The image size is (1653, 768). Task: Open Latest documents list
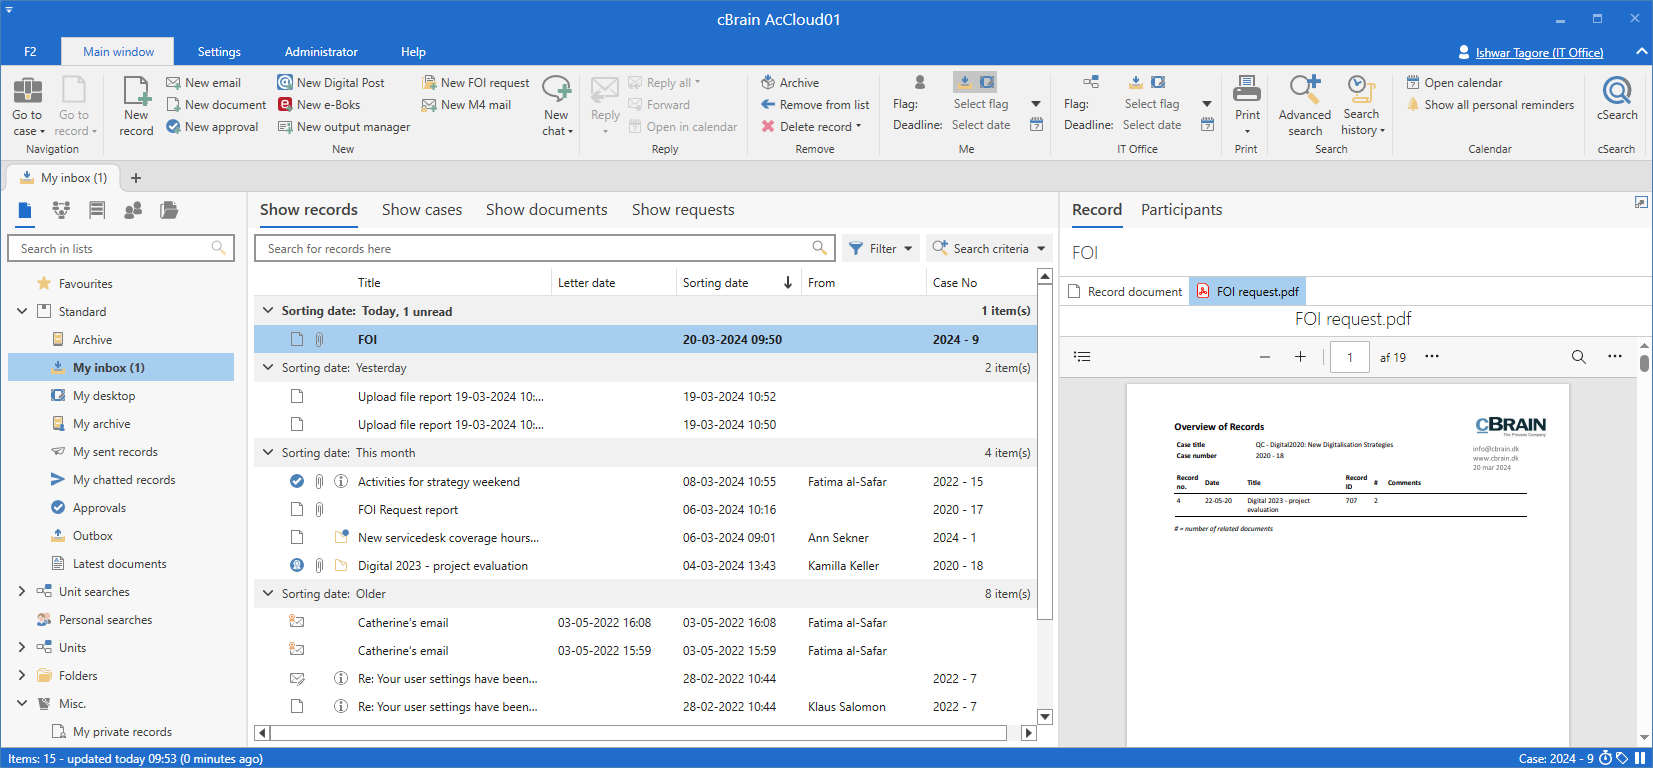tap(119, 564)
